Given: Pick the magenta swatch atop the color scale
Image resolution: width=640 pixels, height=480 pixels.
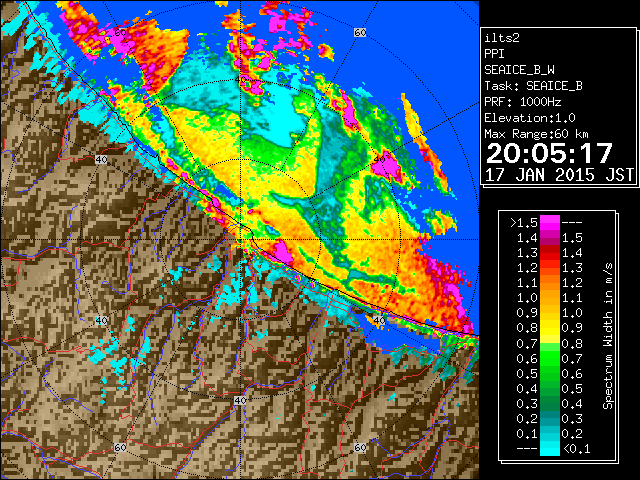Looking at the screenshot, I should (550, 223).
